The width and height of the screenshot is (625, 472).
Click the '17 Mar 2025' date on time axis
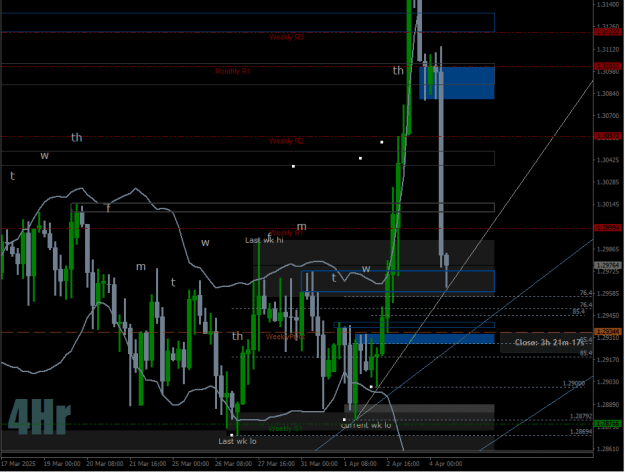point(18,464)
